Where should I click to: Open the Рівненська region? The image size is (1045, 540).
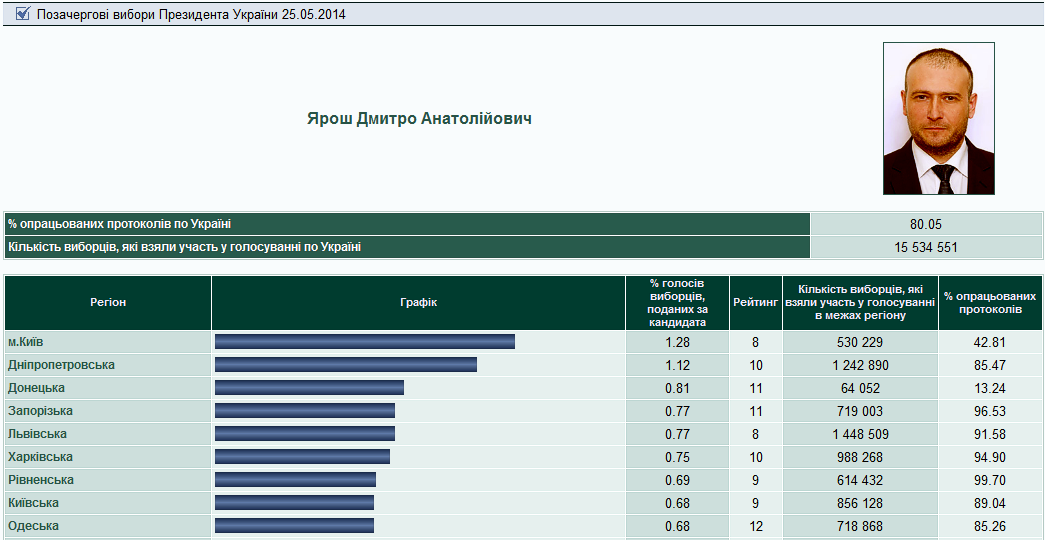pyautogui.click(x=41, y=480)
